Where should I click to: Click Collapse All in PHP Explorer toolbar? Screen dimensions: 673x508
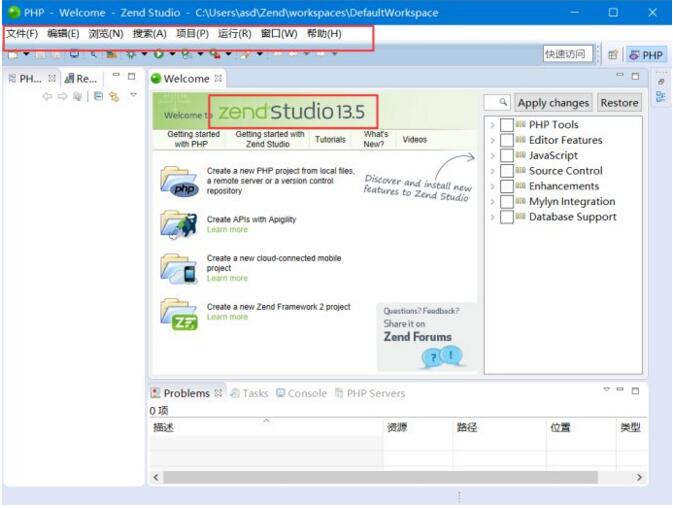tap(98, 97)
